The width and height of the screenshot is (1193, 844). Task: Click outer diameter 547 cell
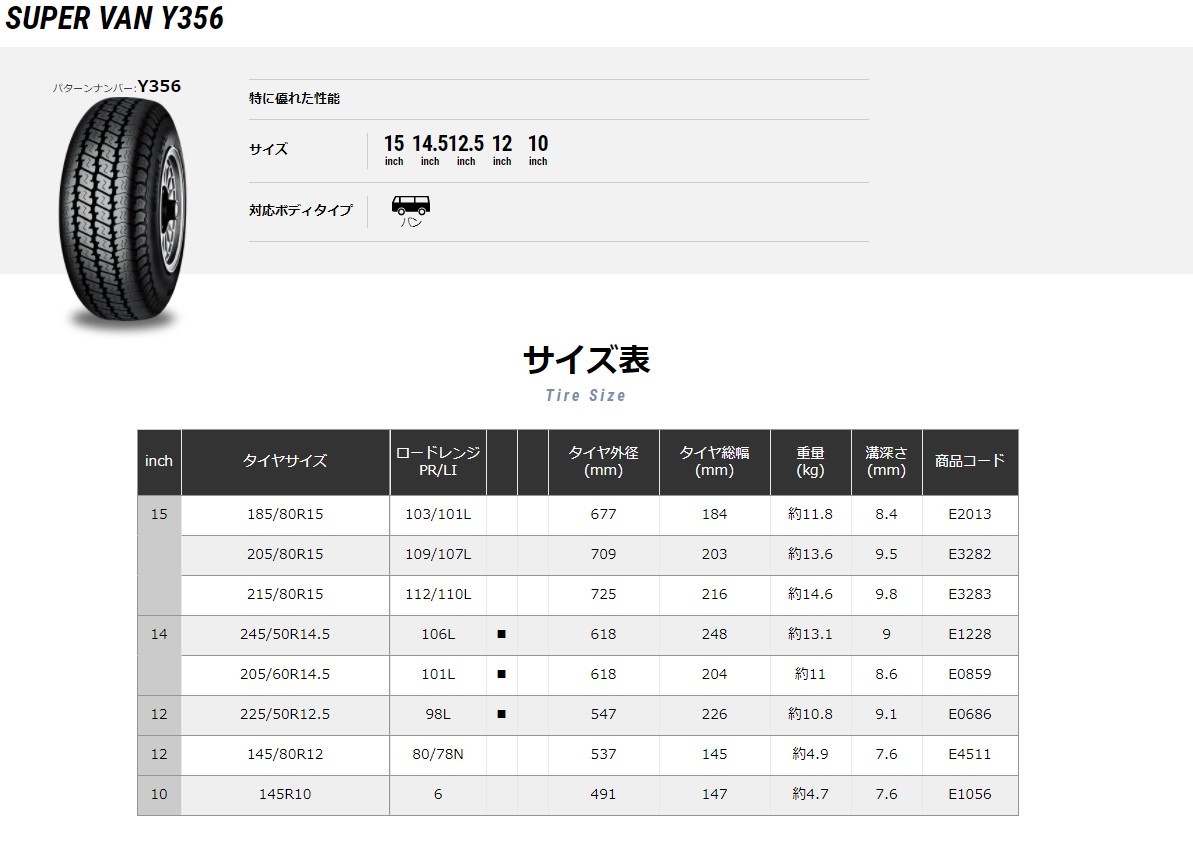pyautogui.click(x=603, y=715)
